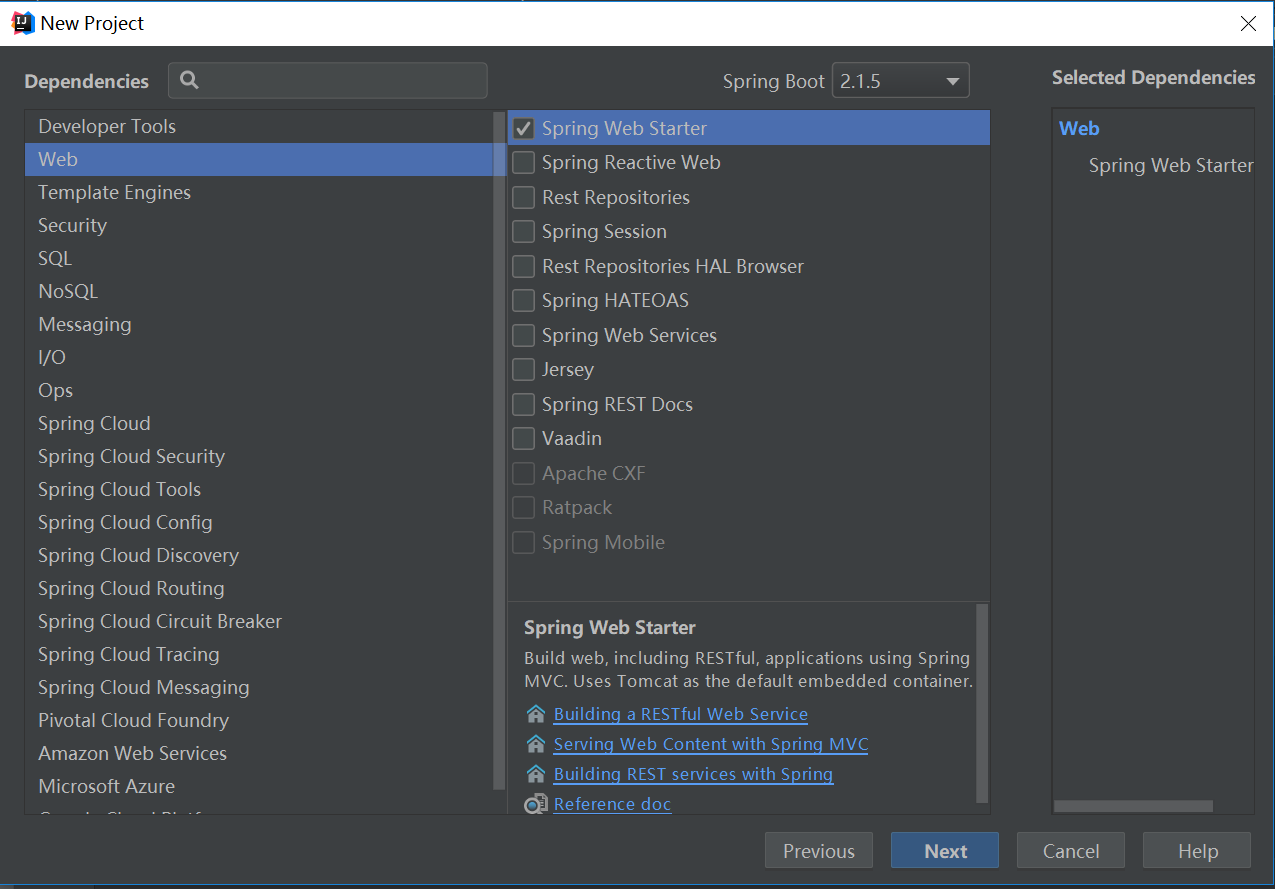The width and height of the screenshot is (1275, 889).
Task: Choose Spring Cloud Routing category
Action: click(x=260, y=588)
